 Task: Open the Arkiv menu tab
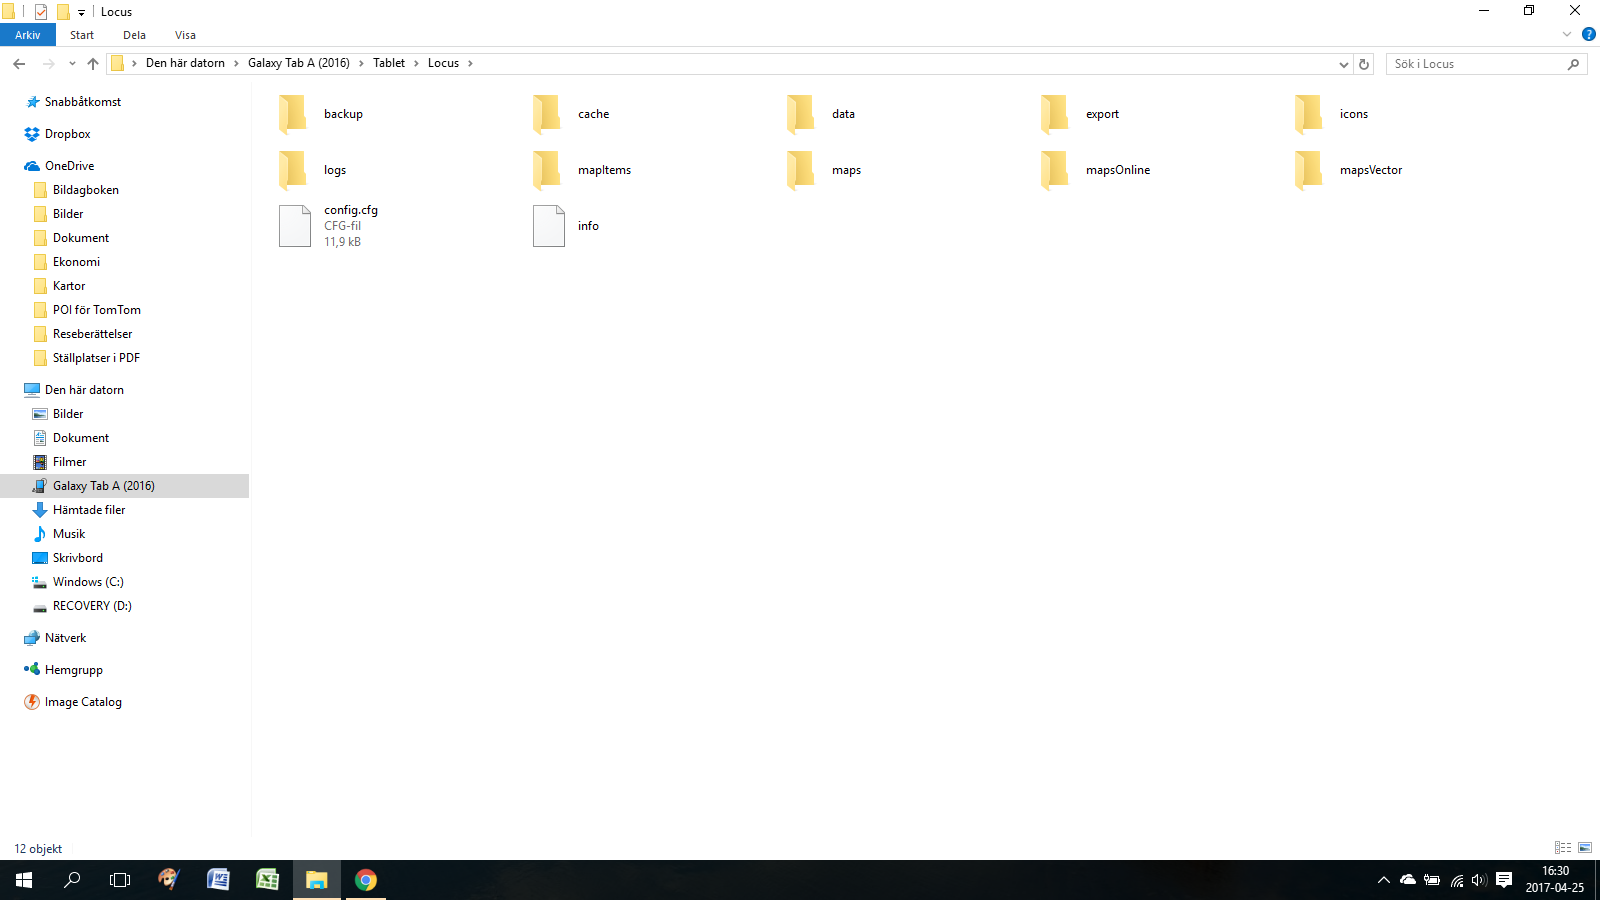click(28, 35)
